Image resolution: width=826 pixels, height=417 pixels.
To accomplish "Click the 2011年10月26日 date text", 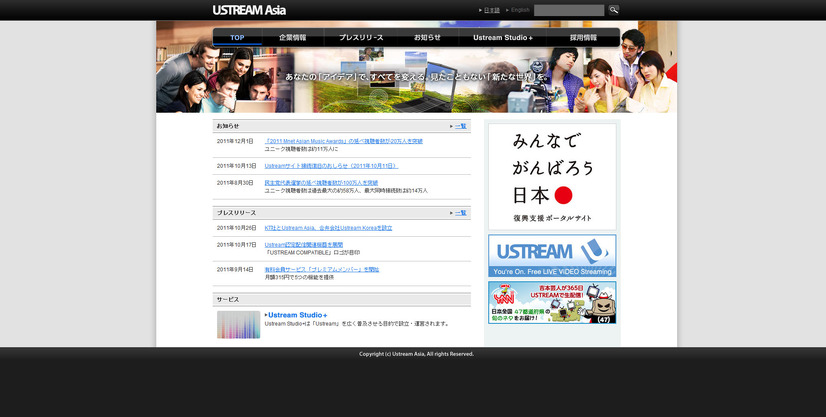I will [237, 228].
